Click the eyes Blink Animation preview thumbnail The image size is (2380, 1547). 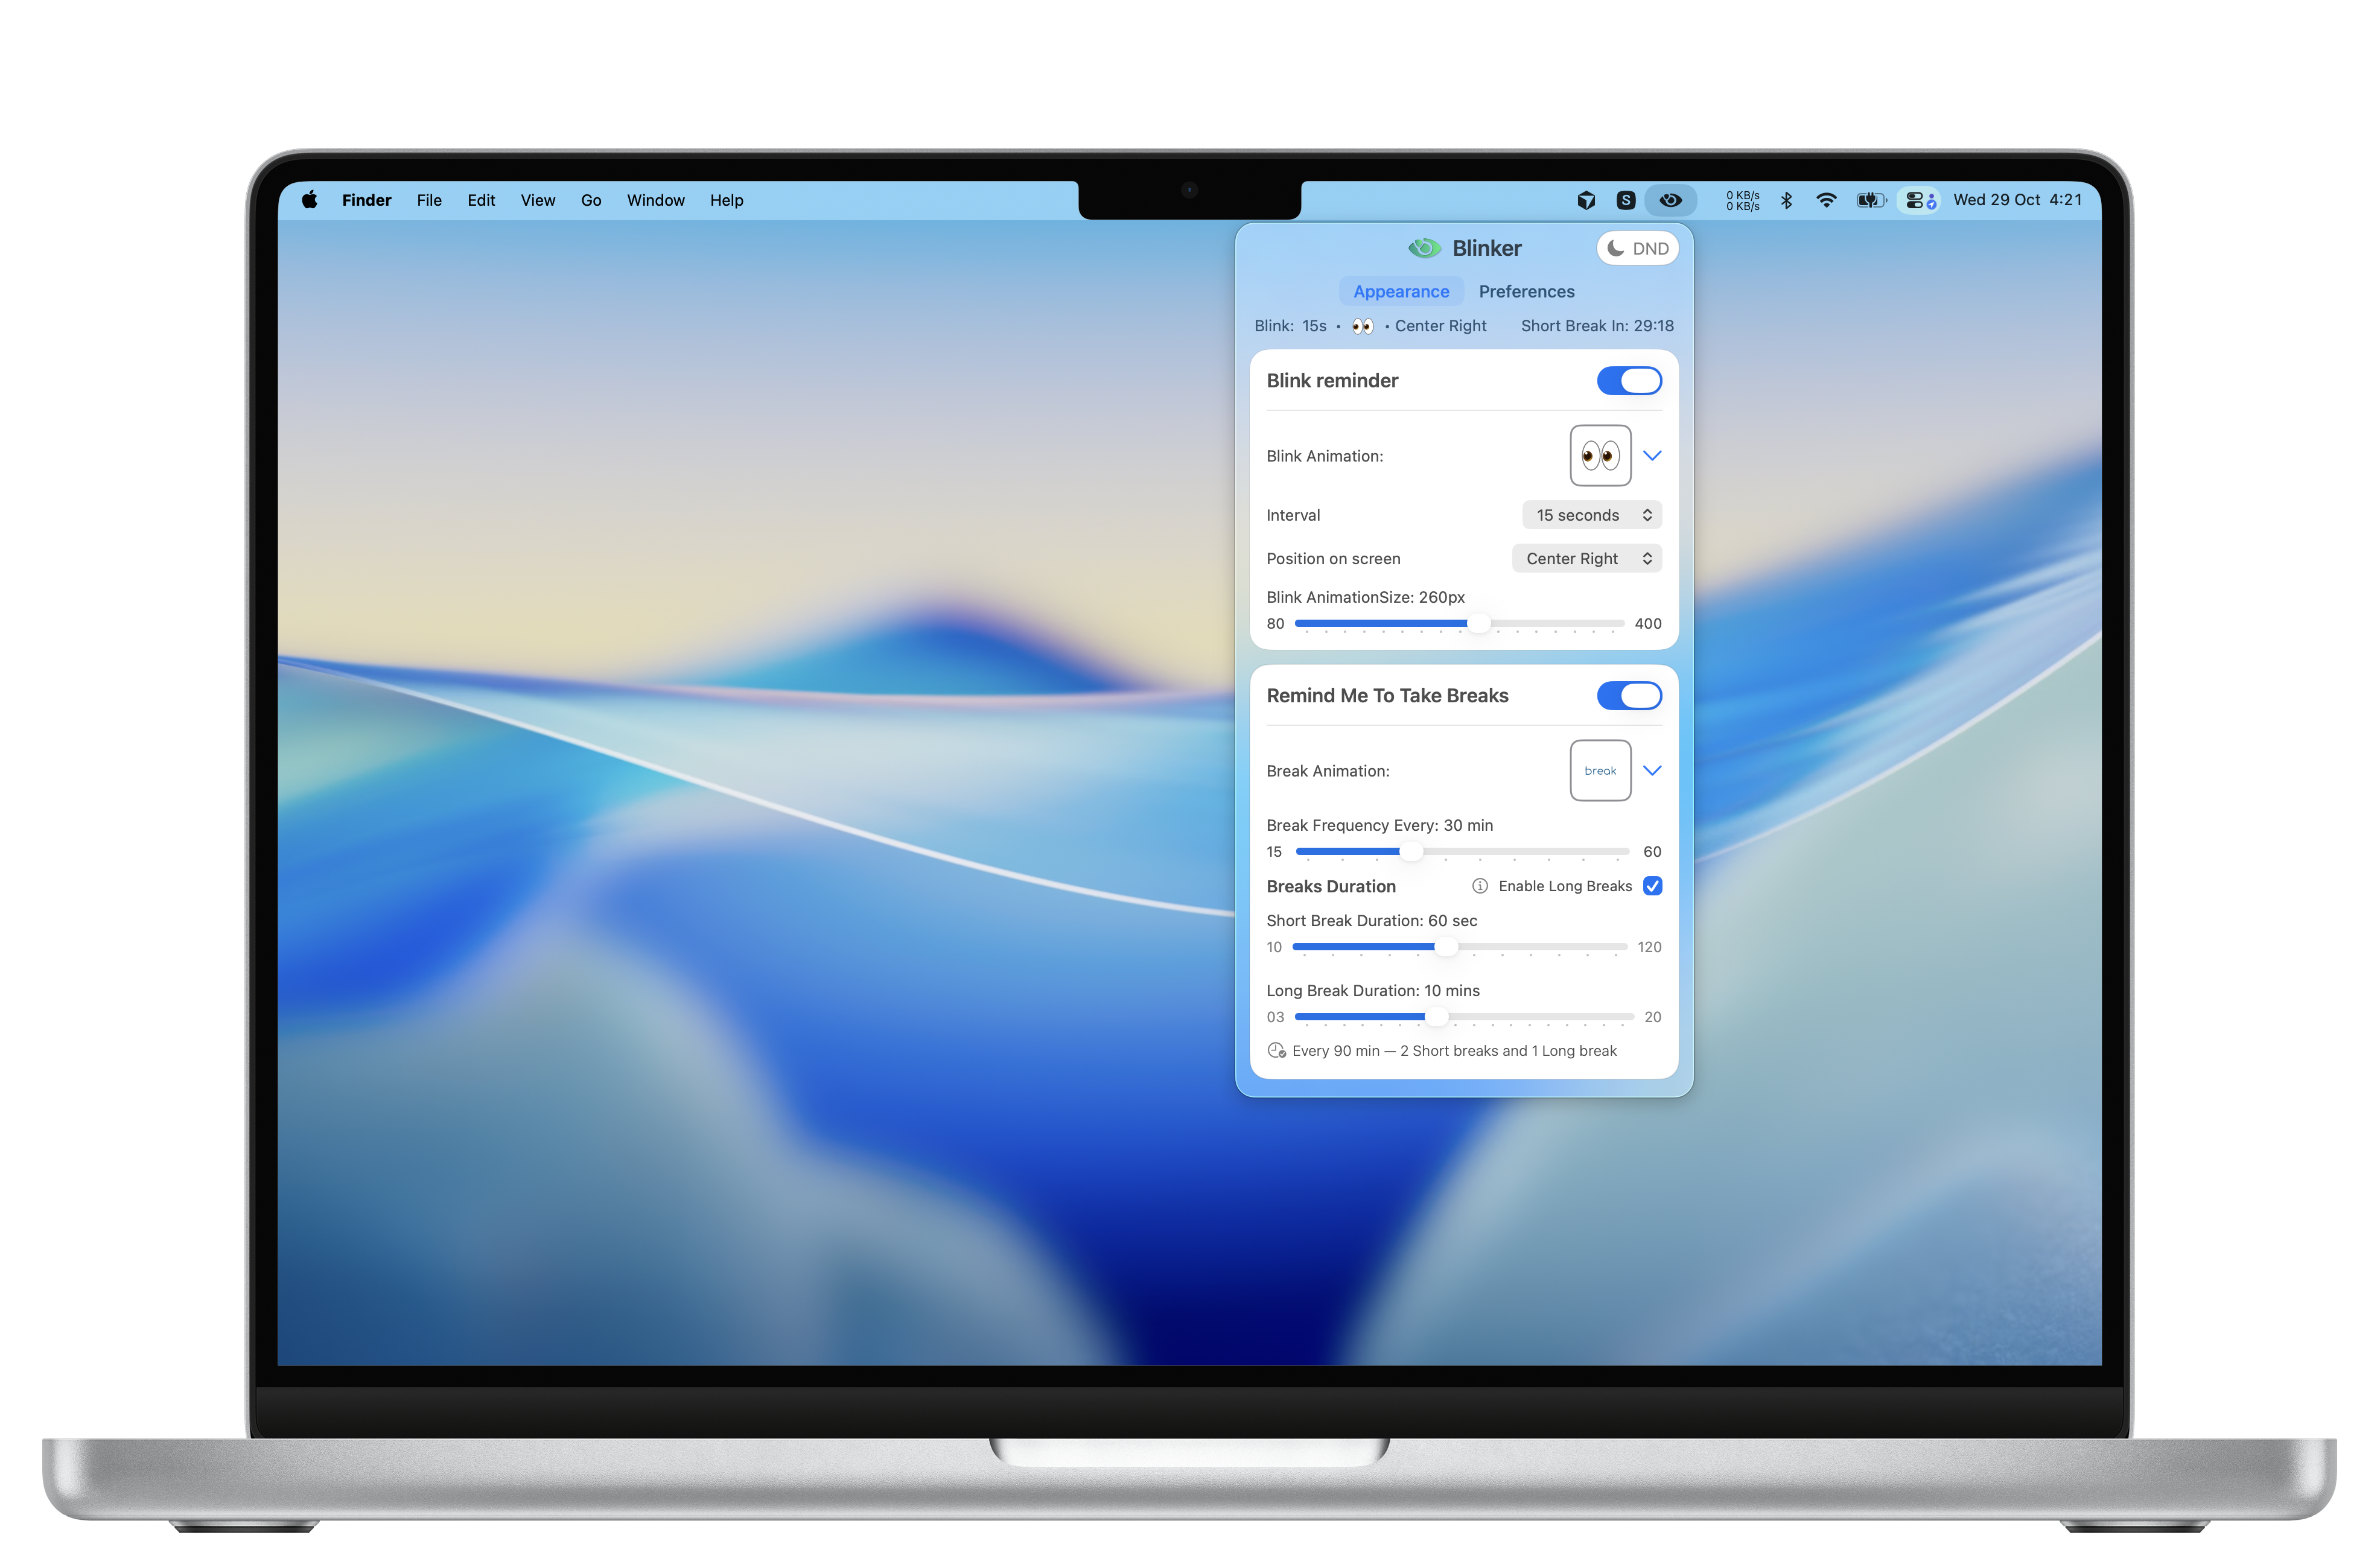(1600, 455)
